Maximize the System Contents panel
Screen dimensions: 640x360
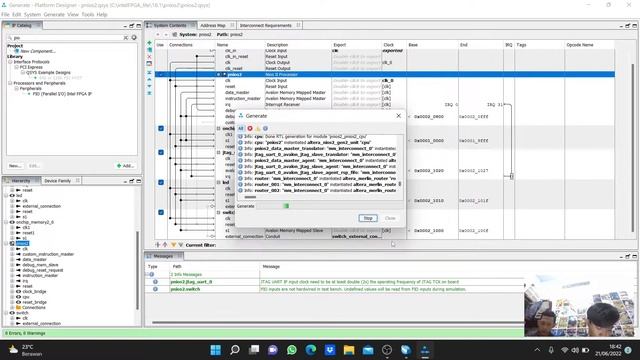[635, 26]
